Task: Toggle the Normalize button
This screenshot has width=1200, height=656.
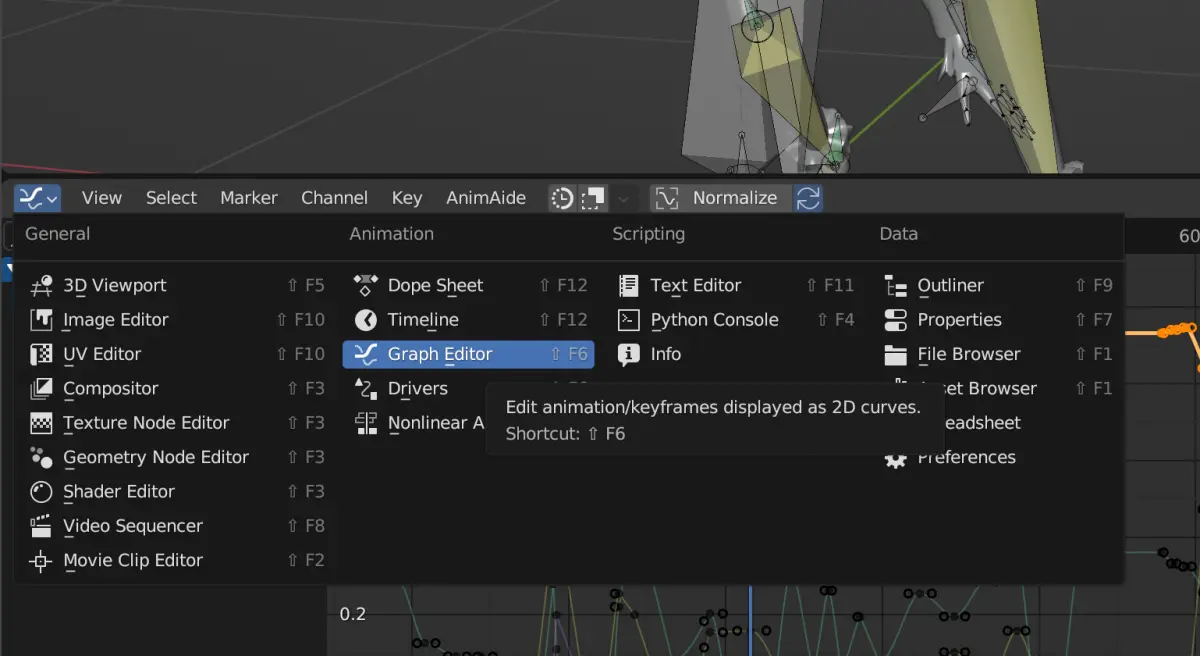Action: point(721,198)
